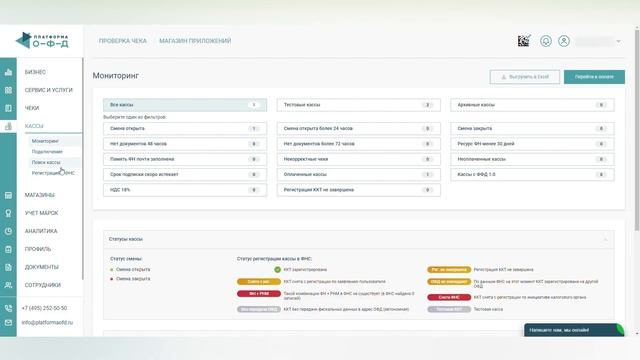
Task: Open the QR code receipt scanner icon
Action: pyautogui.click(x=524, y=41)
